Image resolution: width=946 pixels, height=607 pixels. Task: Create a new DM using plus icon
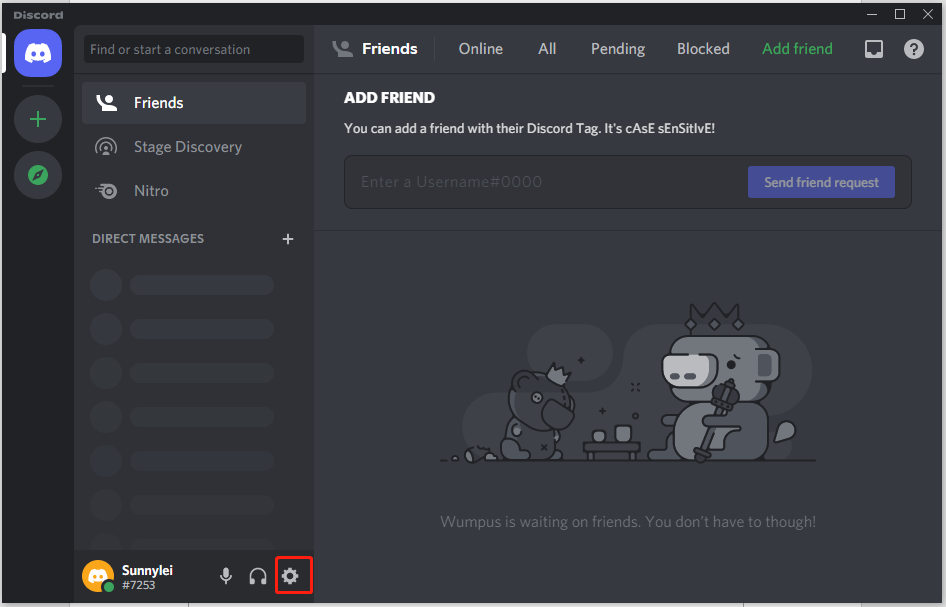288,239
